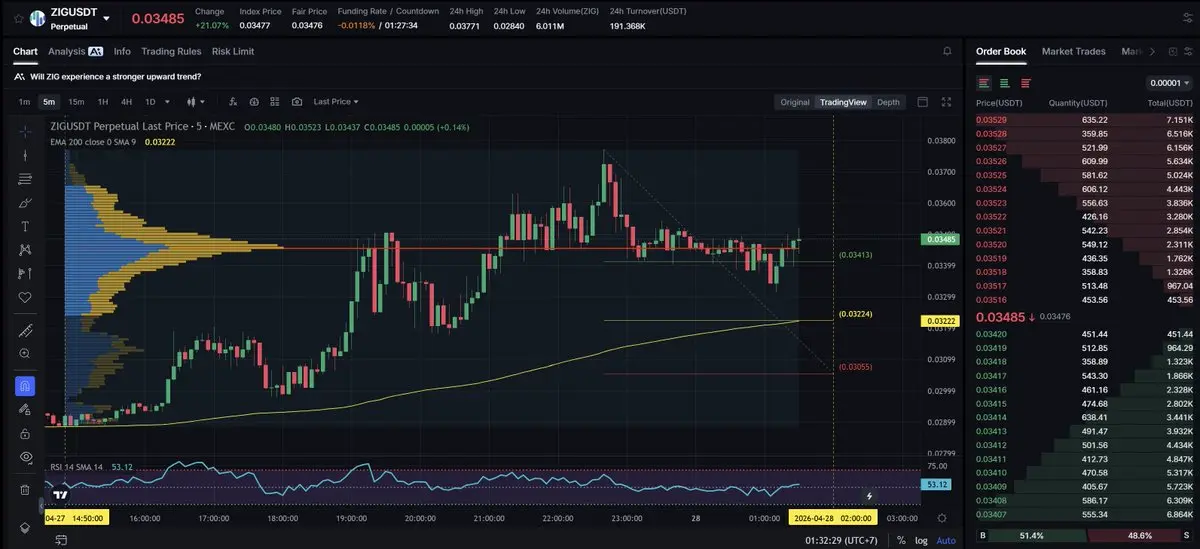Select the 4H timeframe
1200x549 pixels.
click(x=126, y=102)
